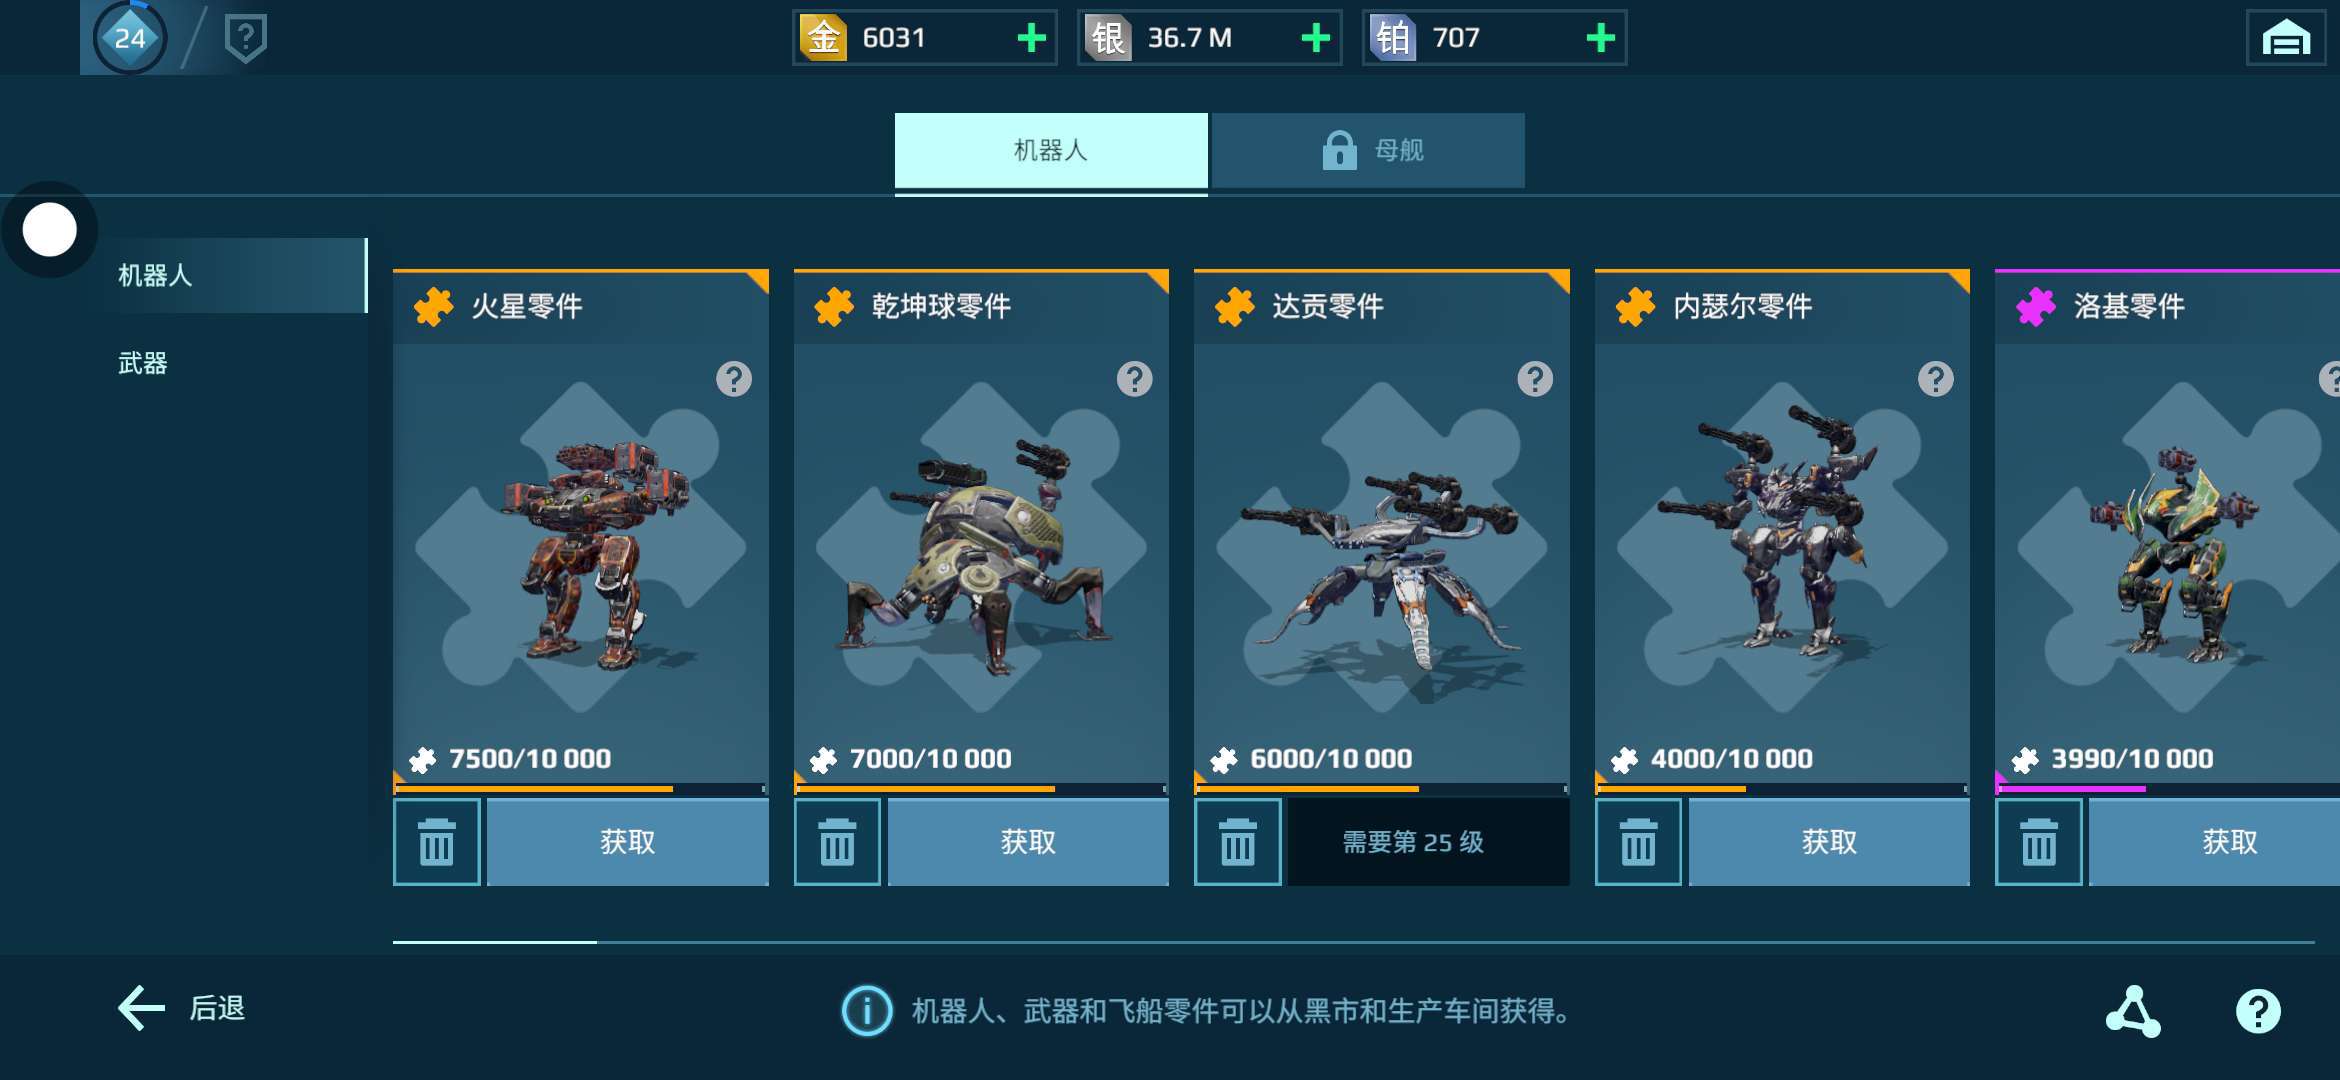Click the shield question badge near level

coord(245,39)
